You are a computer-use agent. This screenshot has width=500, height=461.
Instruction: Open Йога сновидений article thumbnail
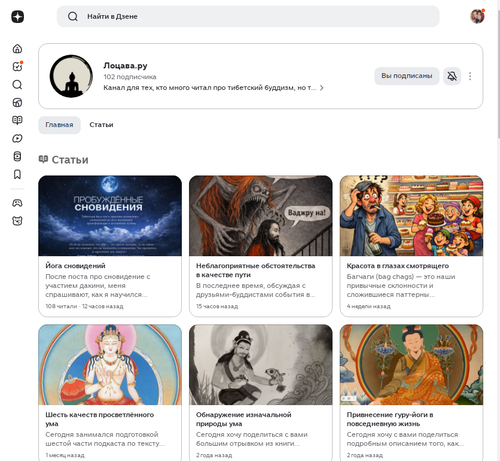[x=110, y=216]
